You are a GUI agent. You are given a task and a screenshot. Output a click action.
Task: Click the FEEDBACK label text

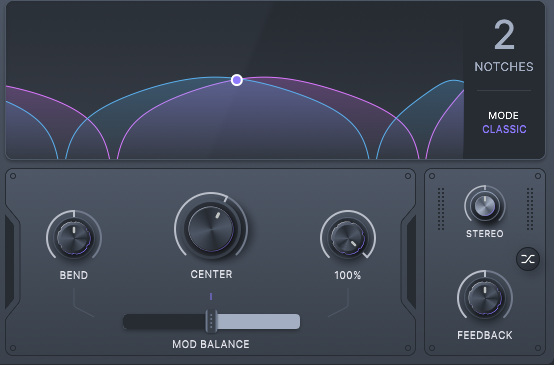[x=485, y=335]
